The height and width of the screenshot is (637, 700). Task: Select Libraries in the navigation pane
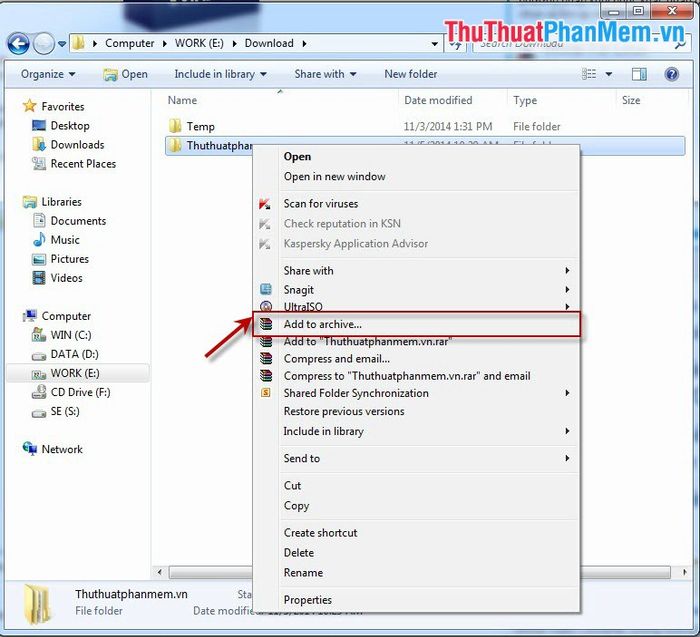tap(61, 202)
